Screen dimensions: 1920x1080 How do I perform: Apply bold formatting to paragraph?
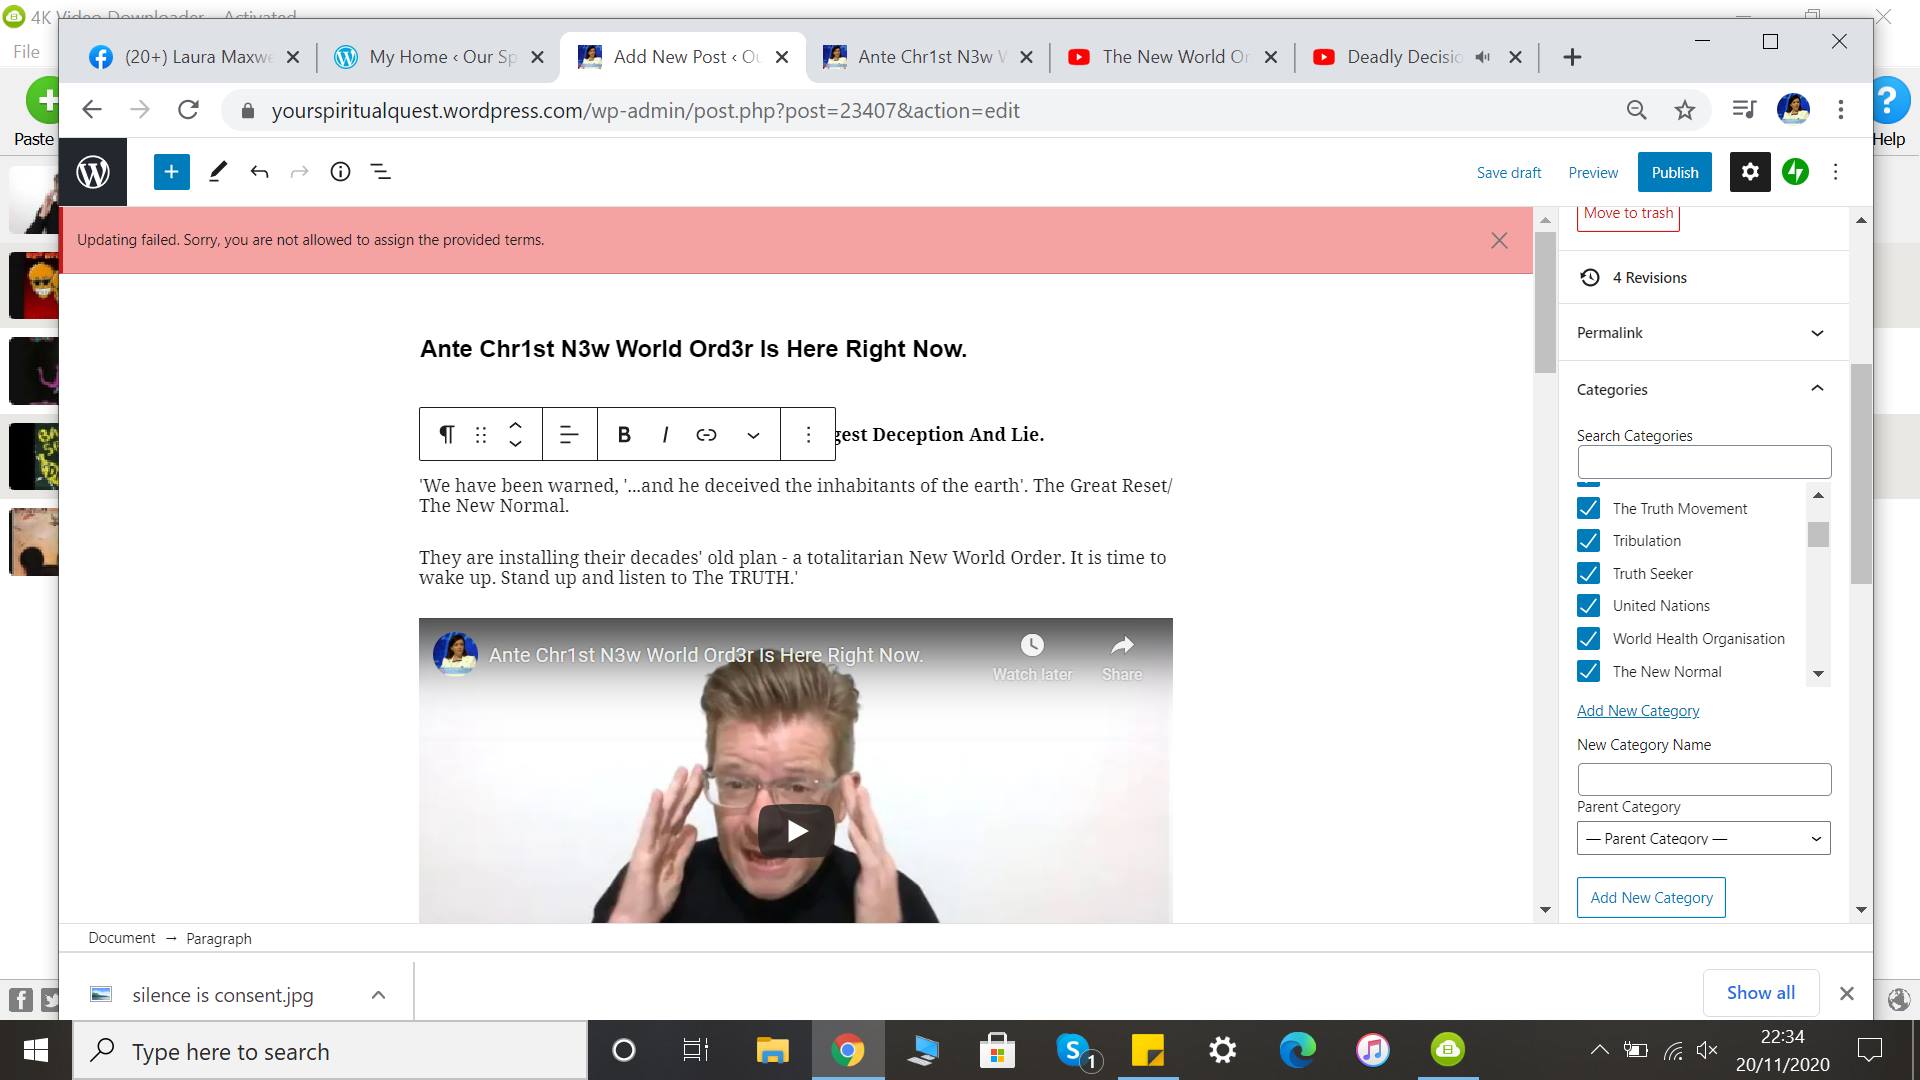pos(624,434)
